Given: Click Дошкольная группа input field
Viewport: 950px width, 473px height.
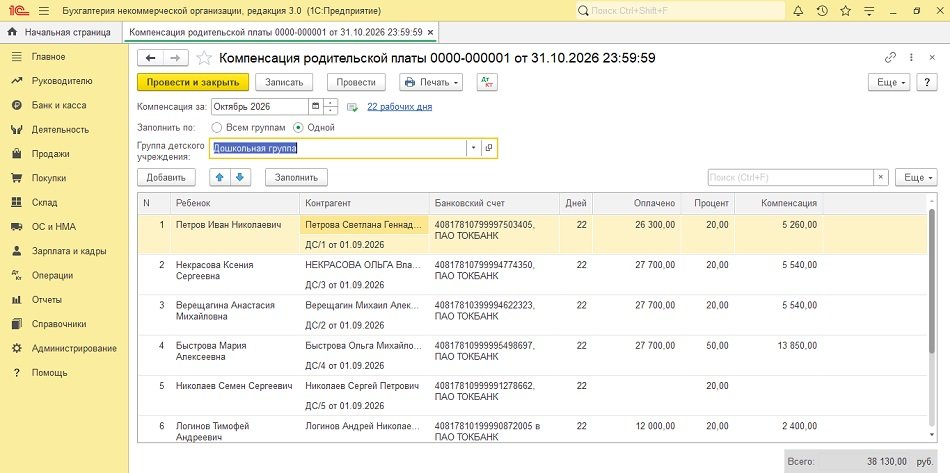Looking at the screenshot, I should coord(338,148).
